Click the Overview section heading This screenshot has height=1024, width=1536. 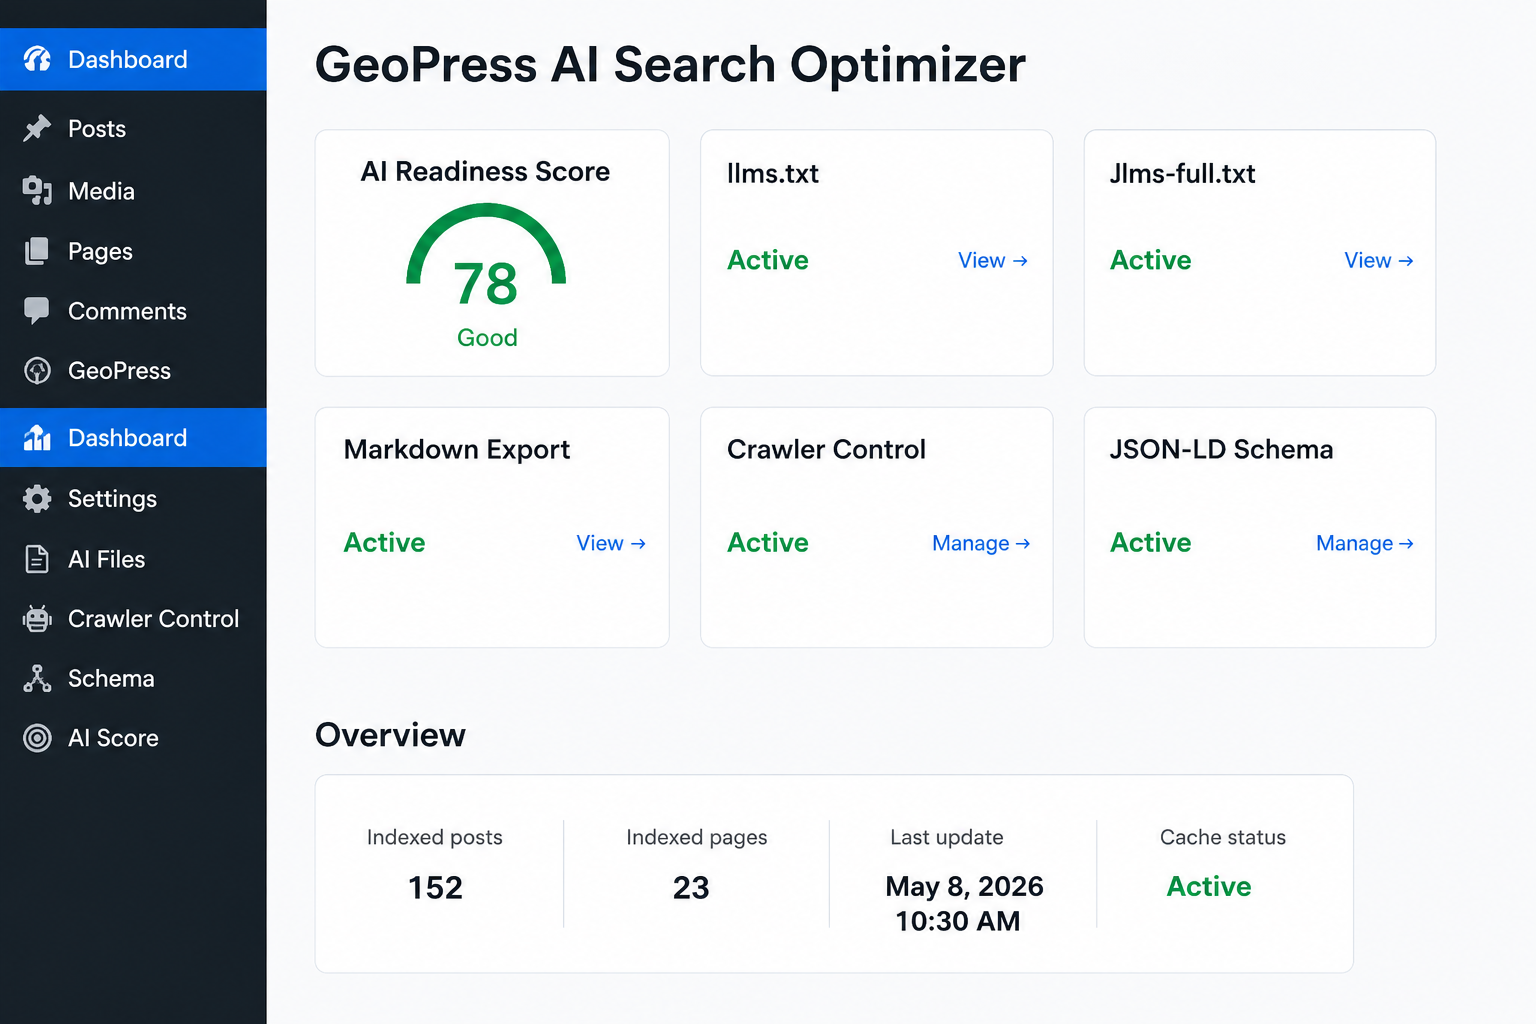point(390,735)
